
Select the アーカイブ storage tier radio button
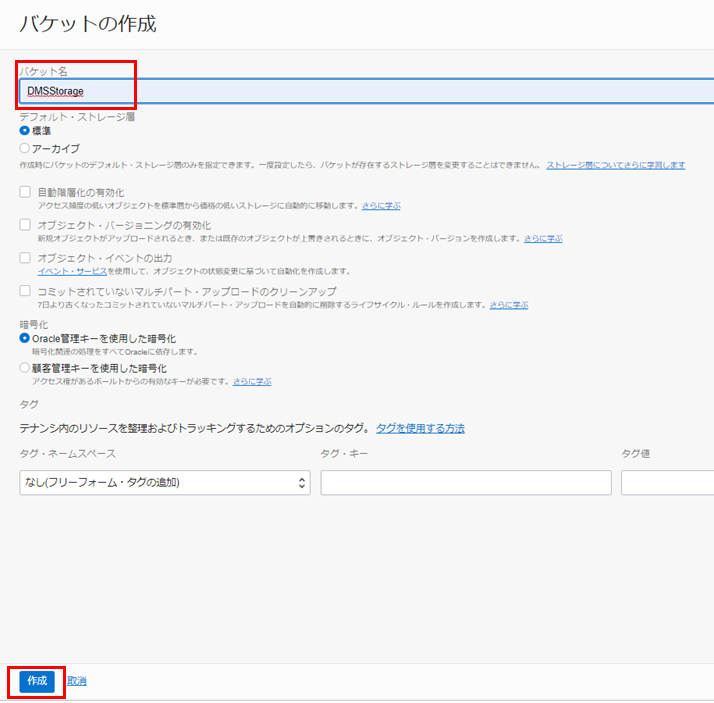coord(25,148)
